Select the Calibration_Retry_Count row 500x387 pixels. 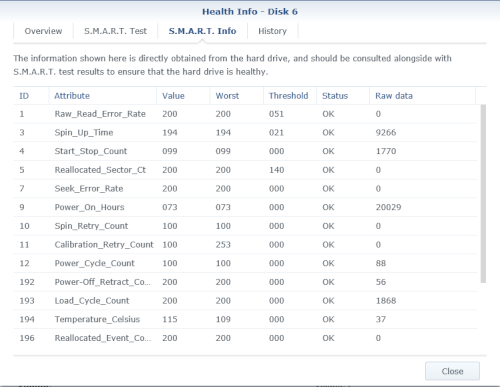(x=245, y=245)
